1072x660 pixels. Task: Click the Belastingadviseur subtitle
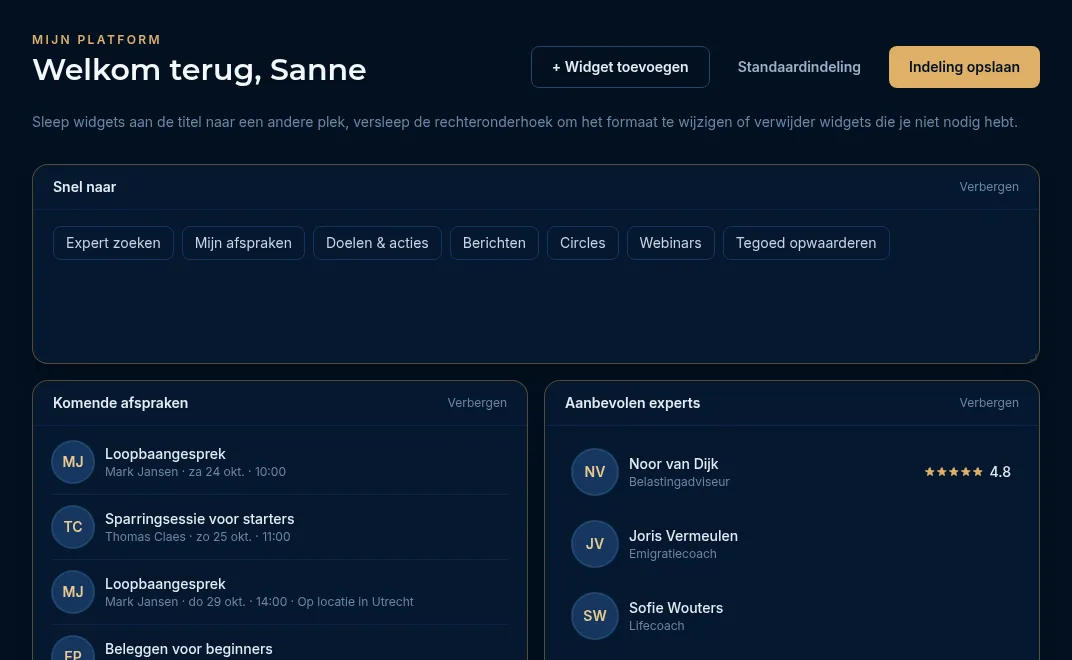pyautogui.click(x=679, y=481)
